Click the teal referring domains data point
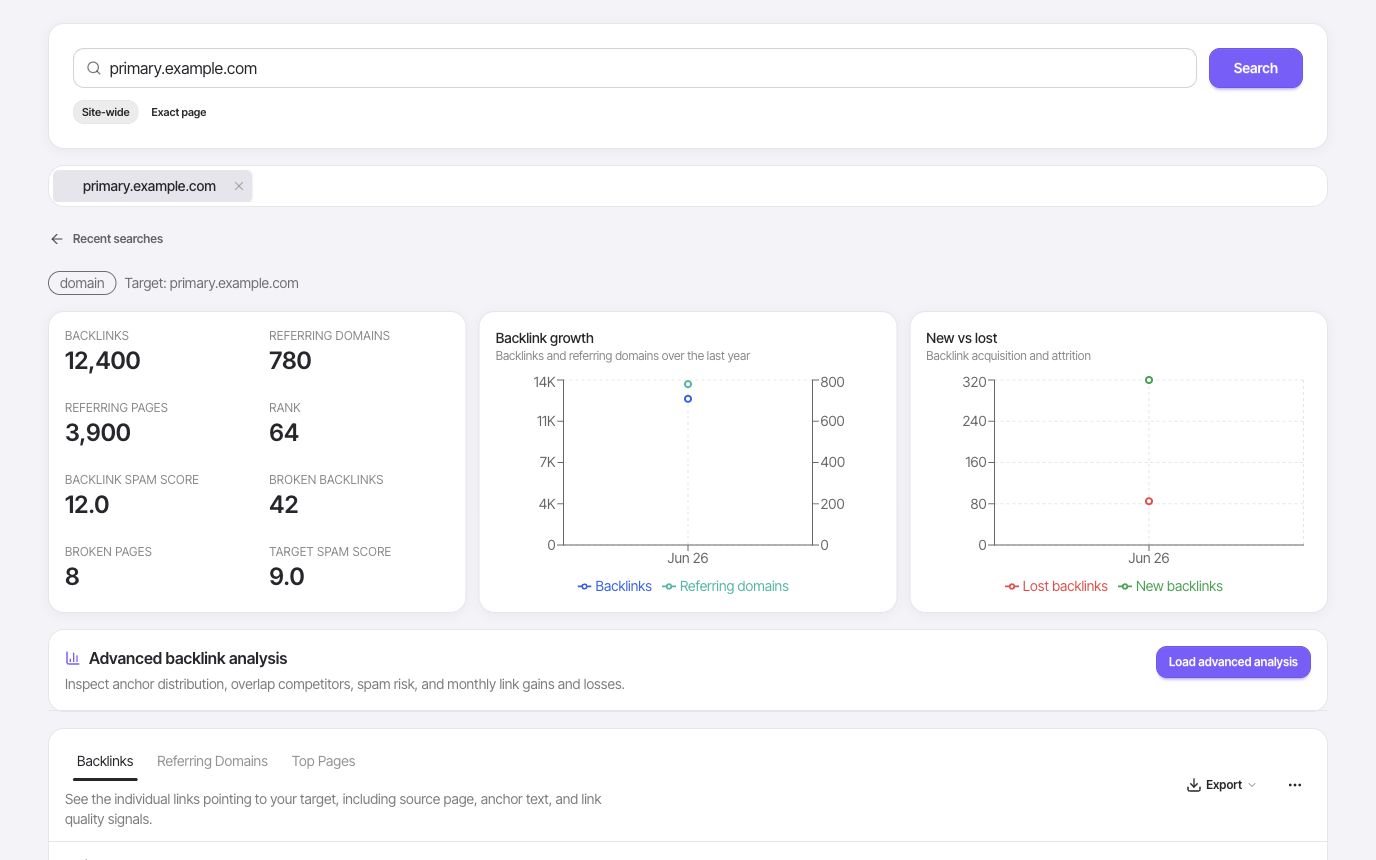 (x=688, y=384)
